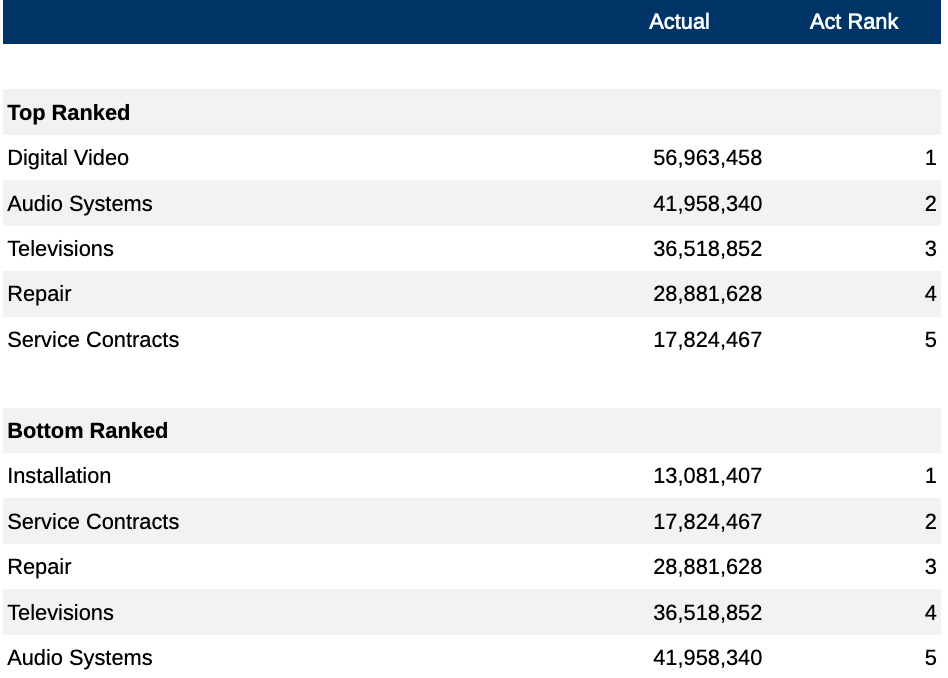
Task: Select "Televisions" under Bottom Ranked
Action: [60, 613]
